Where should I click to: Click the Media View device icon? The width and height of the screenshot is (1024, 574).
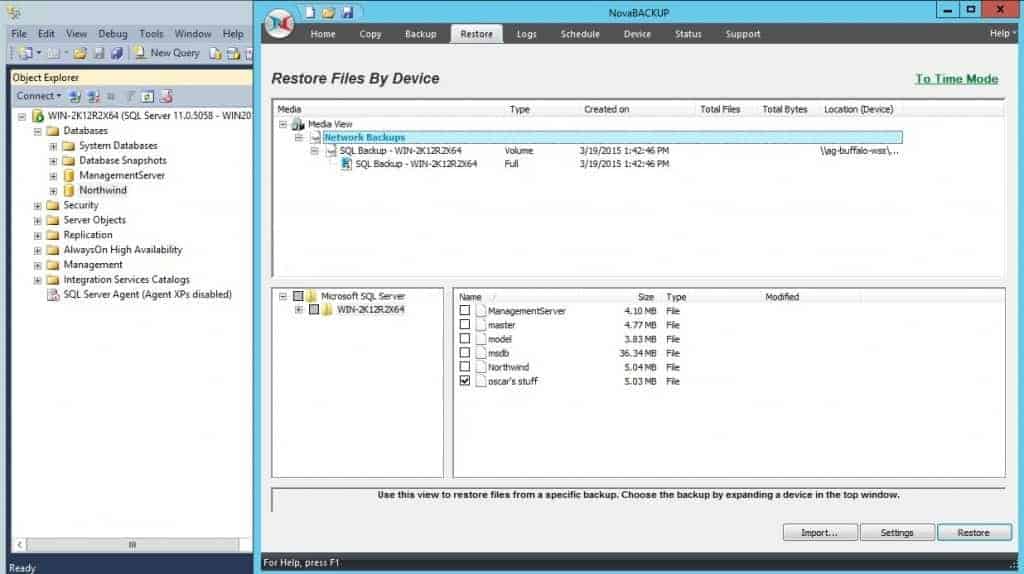pyautogui.click(x=298, y=124)
